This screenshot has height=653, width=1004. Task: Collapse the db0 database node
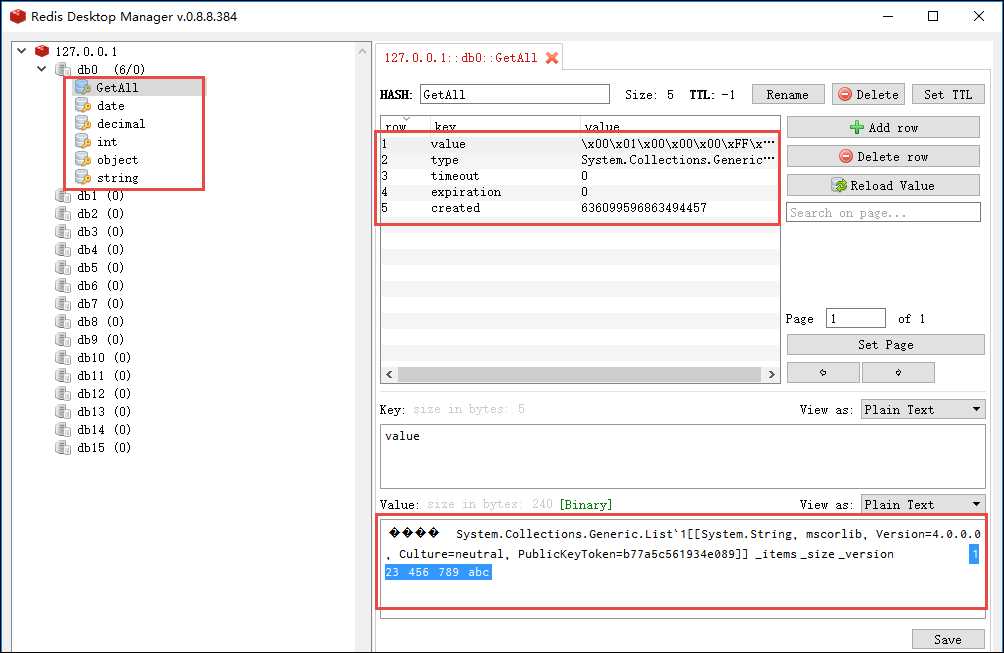point(42,69)
